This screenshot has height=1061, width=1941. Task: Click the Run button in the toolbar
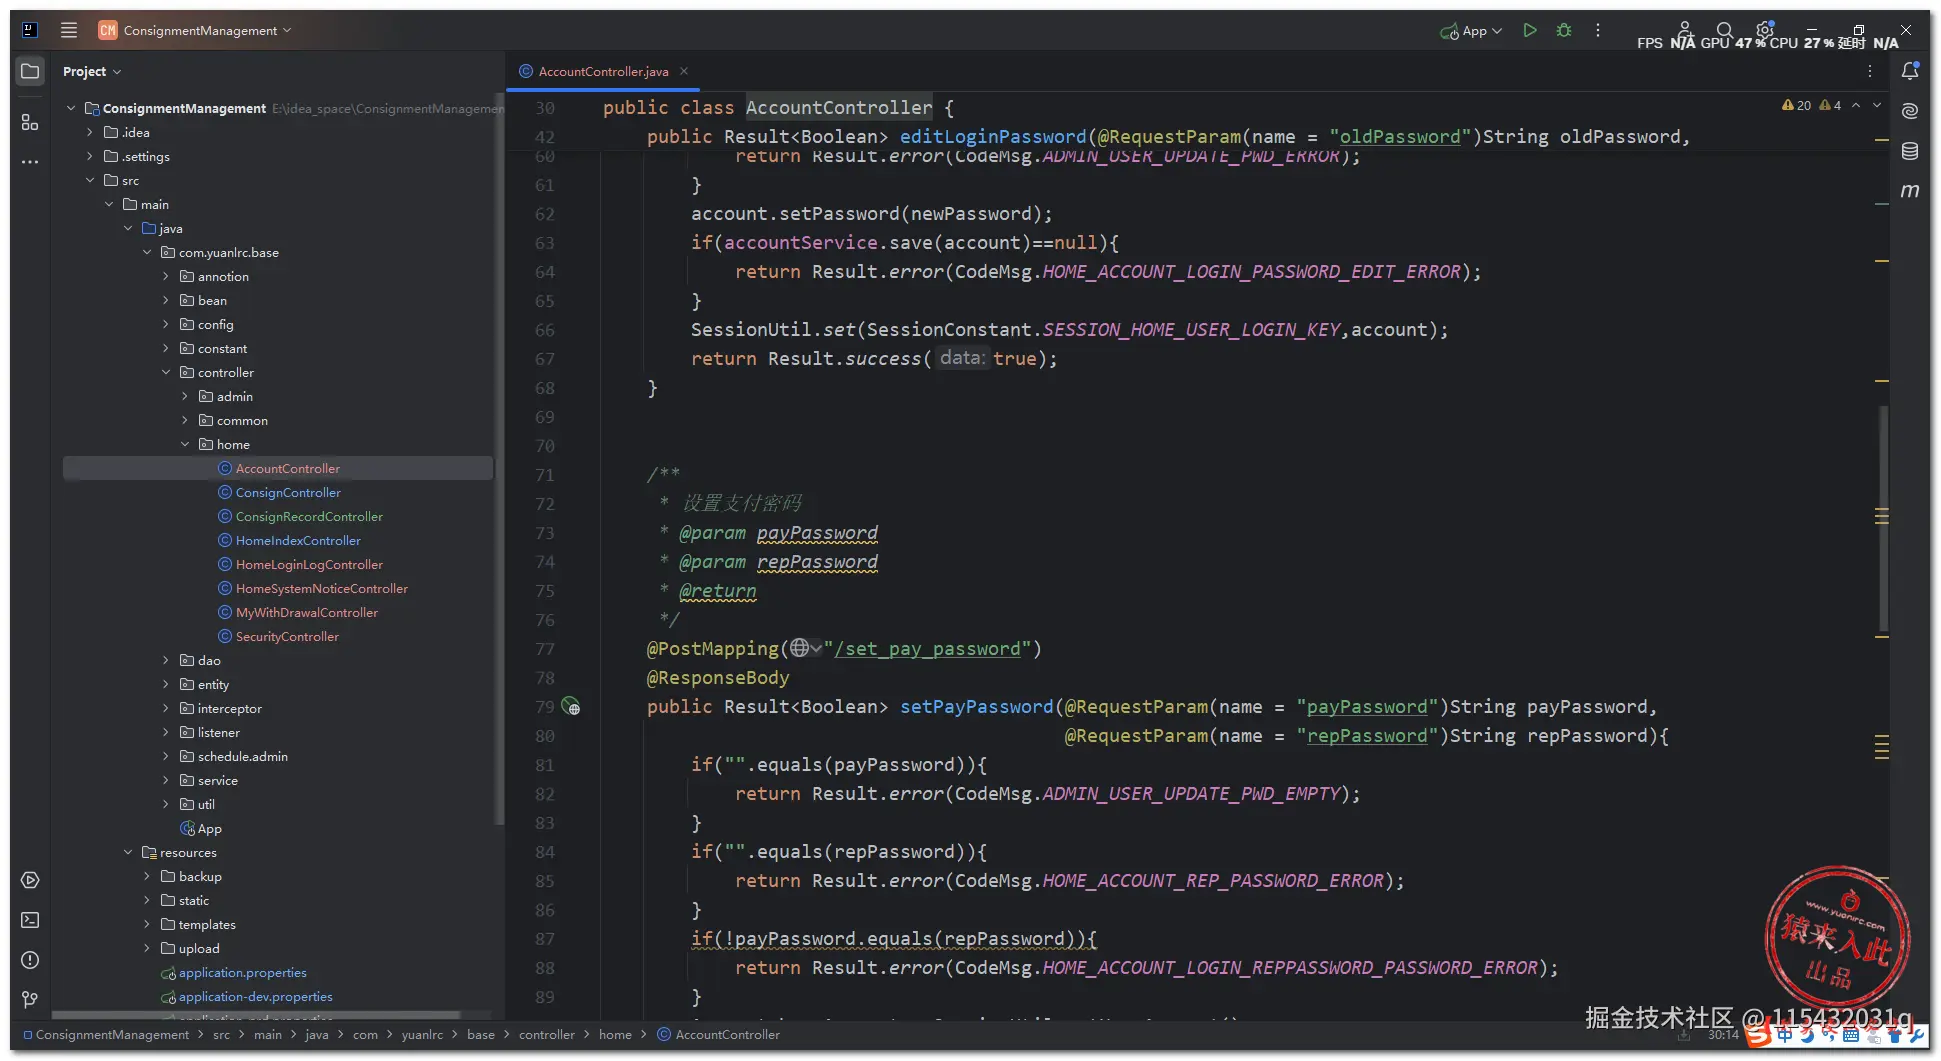click(x=1529, y=30)
